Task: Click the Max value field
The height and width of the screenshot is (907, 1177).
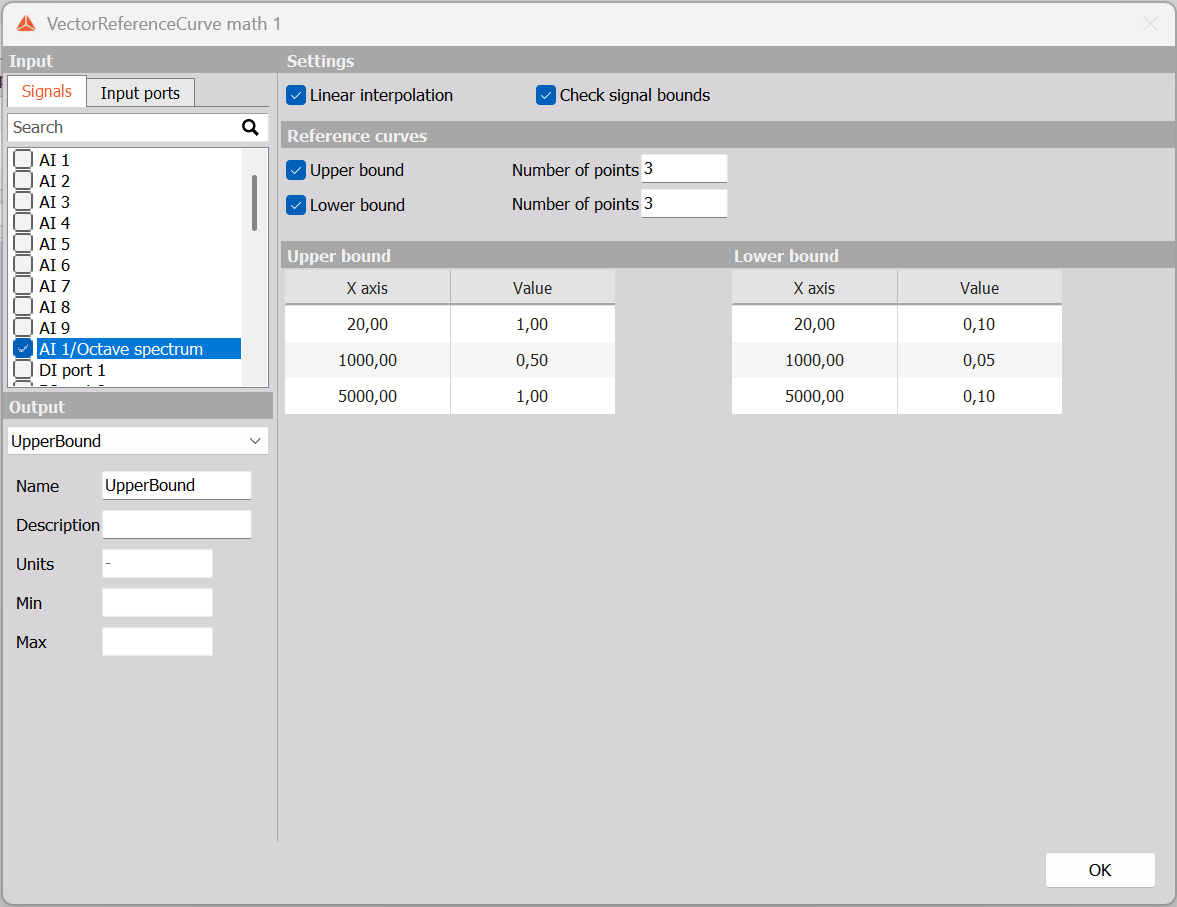Action: pyautogui.click(x=157, y=641)
